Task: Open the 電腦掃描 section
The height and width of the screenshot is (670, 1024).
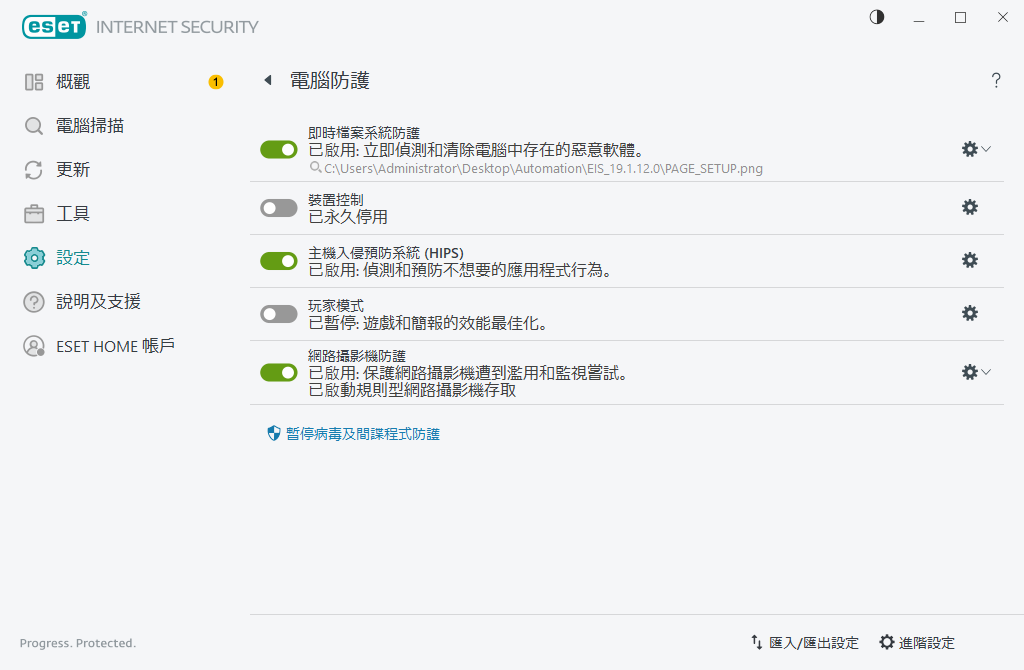Action: 89,125
